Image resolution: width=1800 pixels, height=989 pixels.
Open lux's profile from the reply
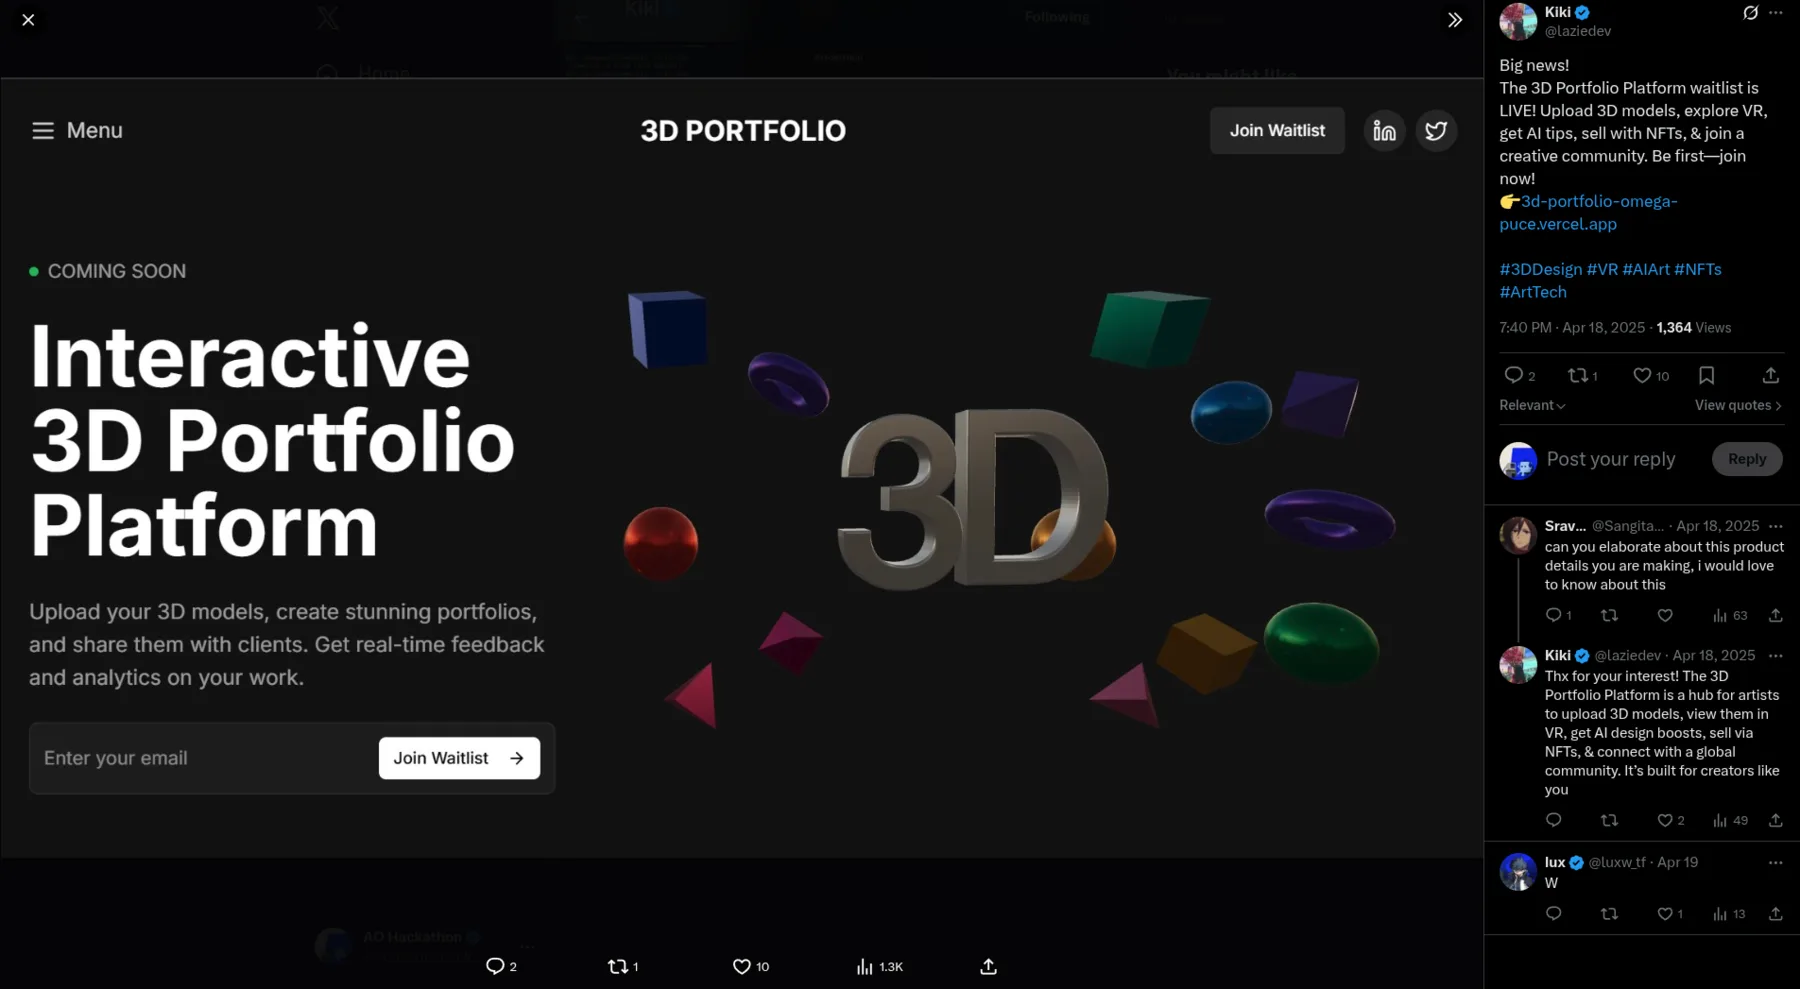pos(1555,862)
